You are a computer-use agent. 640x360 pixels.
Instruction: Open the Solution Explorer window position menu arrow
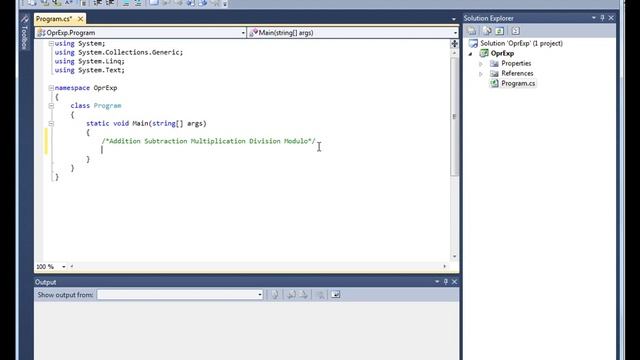[593, 18]
